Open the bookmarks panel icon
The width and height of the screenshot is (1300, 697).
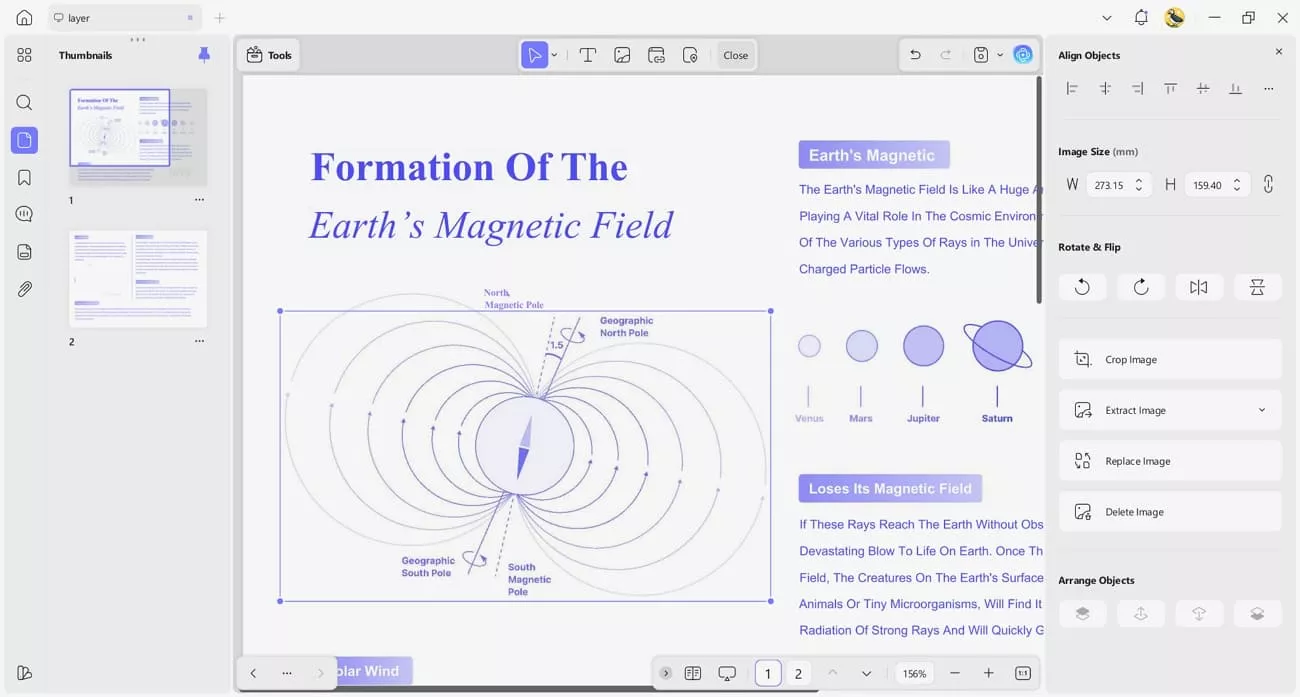[24, 177]
